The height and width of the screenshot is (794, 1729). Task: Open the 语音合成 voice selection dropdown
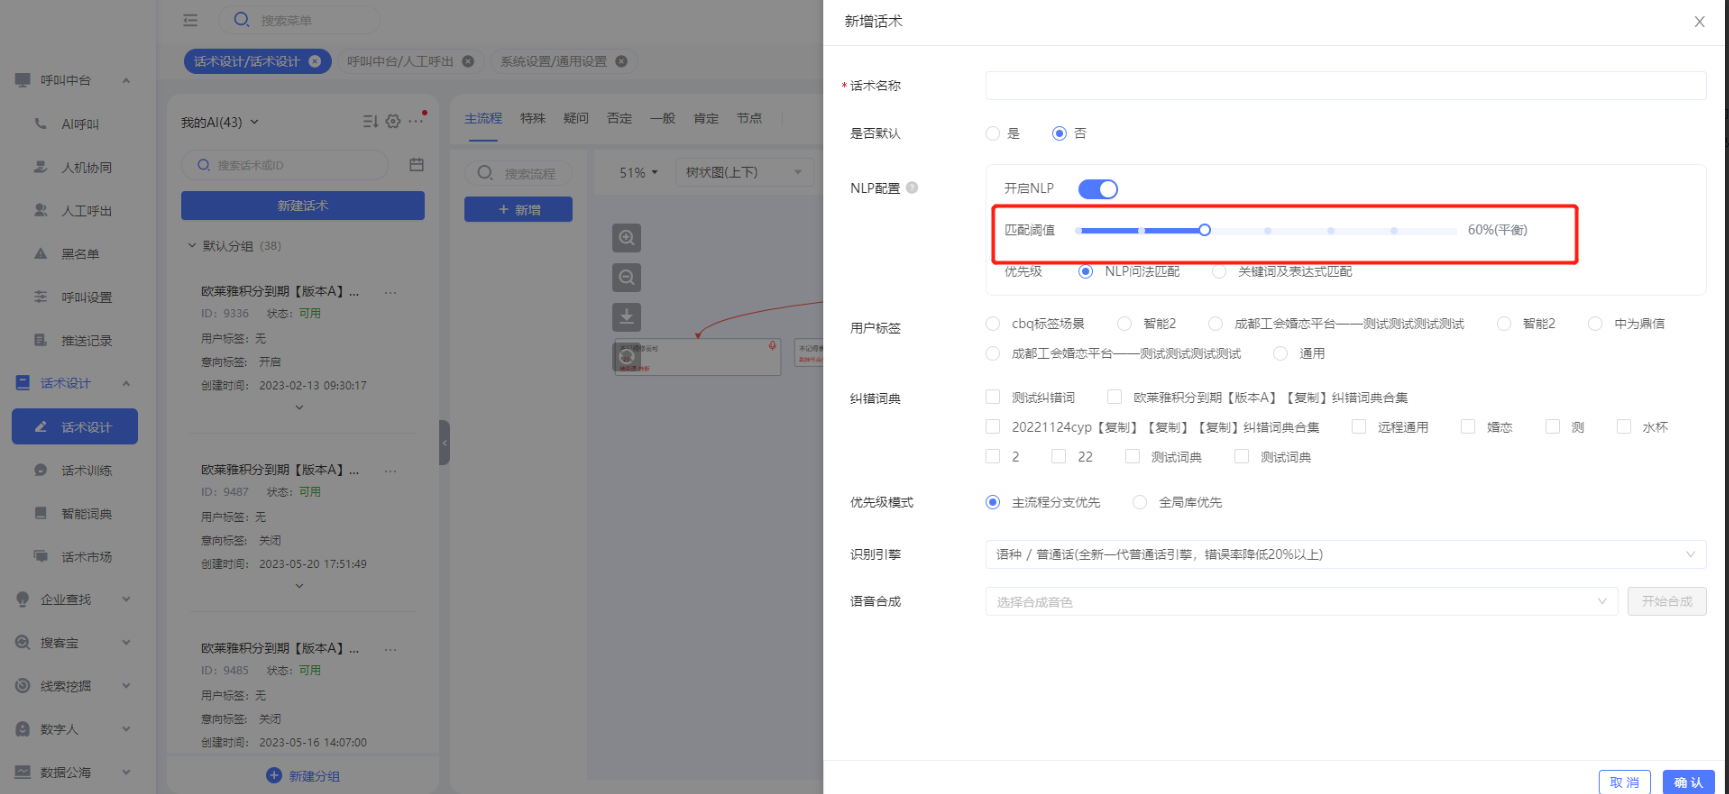coord(1301,602)
